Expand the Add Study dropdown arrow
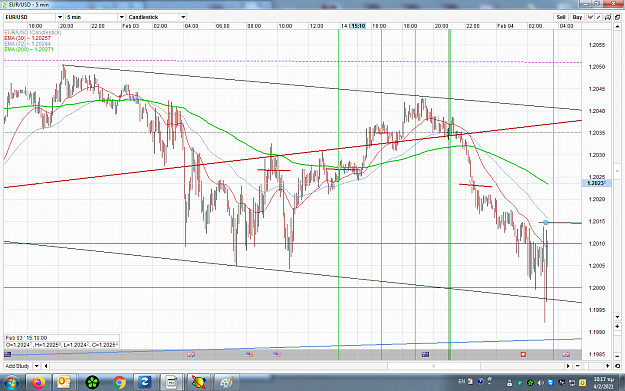The width and height of the screenshot is (625, 391). (x=36, y=366)
